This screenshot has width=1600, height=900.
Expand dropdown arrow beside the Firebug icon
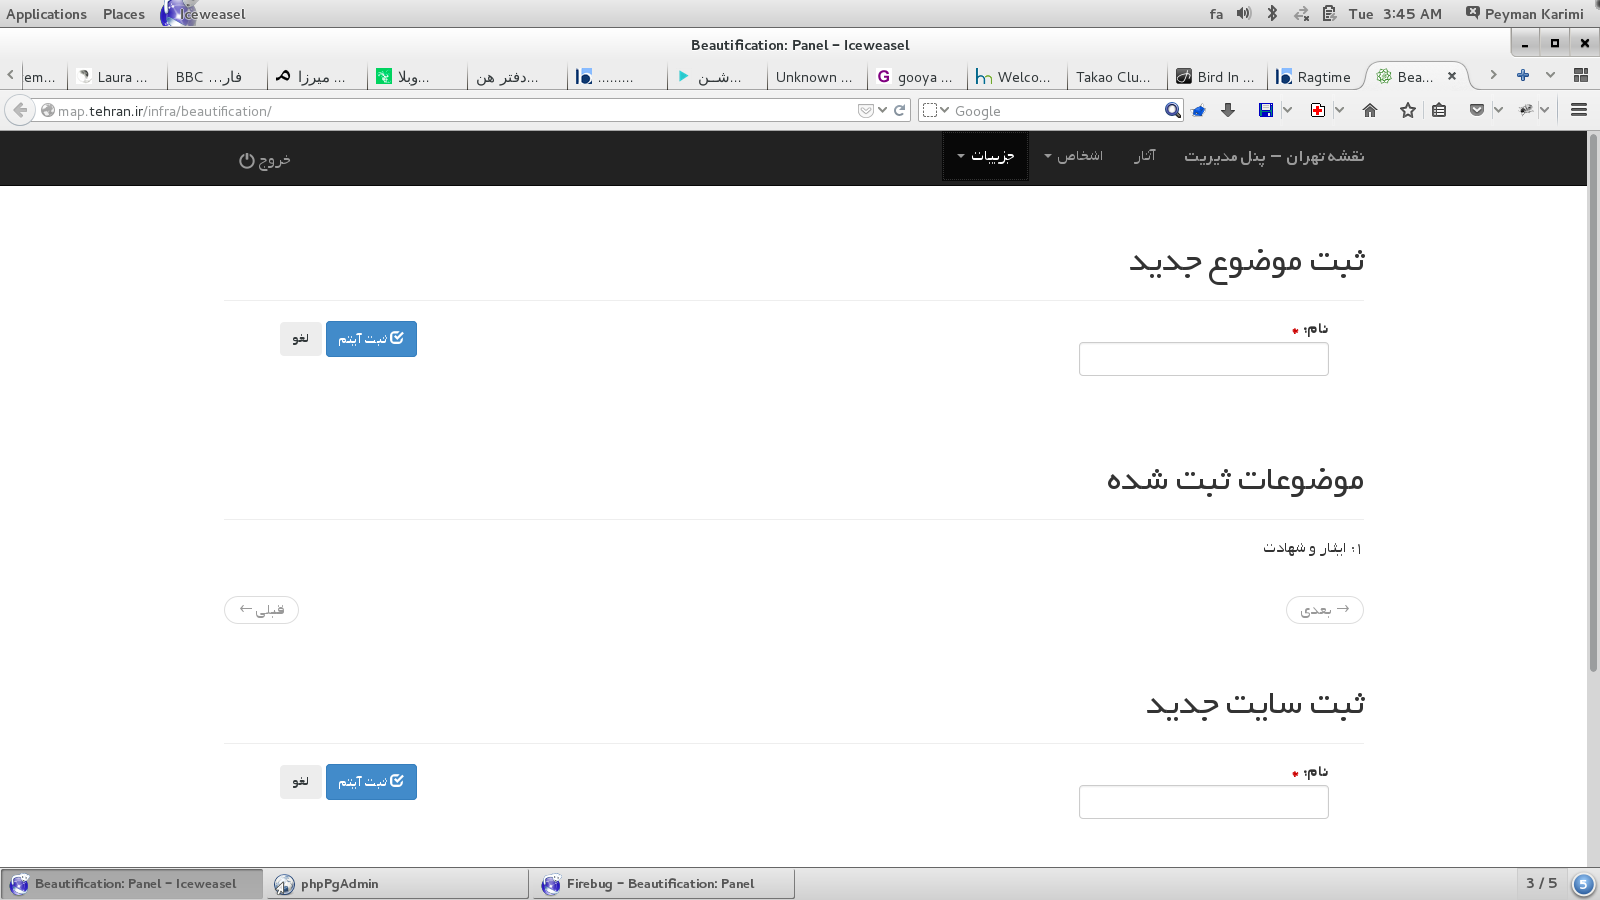(1545, 111)
